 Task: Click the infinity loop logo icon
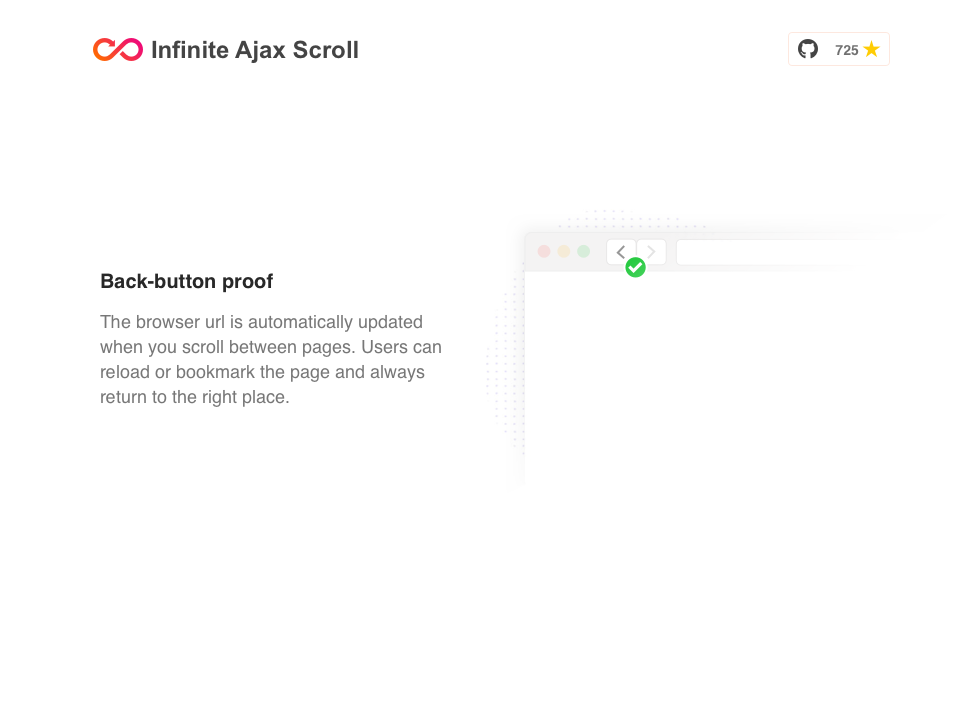(118, 49)
